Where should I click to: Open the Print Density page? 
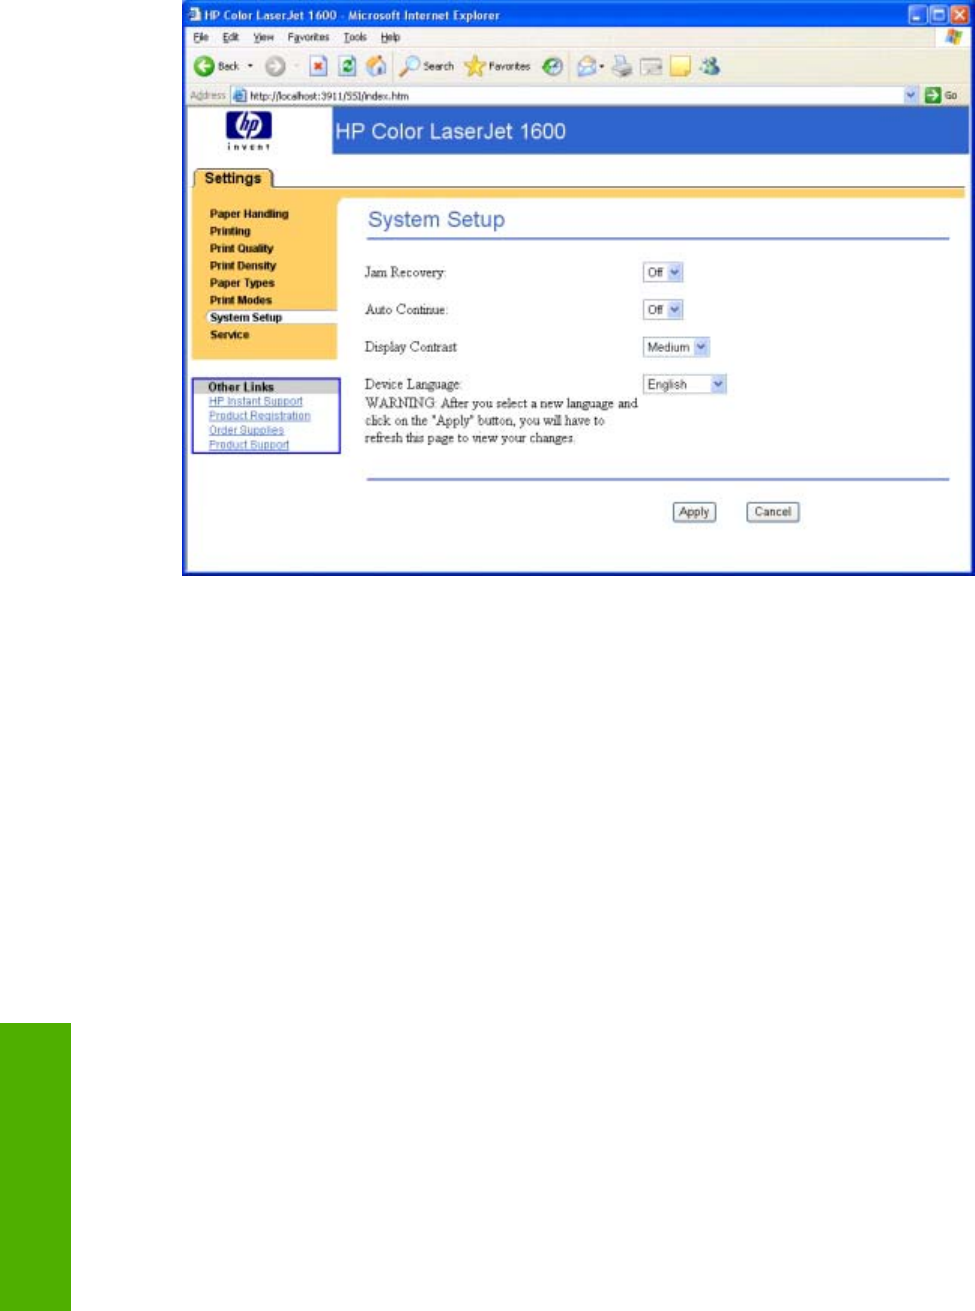click(x=243, y=266)
